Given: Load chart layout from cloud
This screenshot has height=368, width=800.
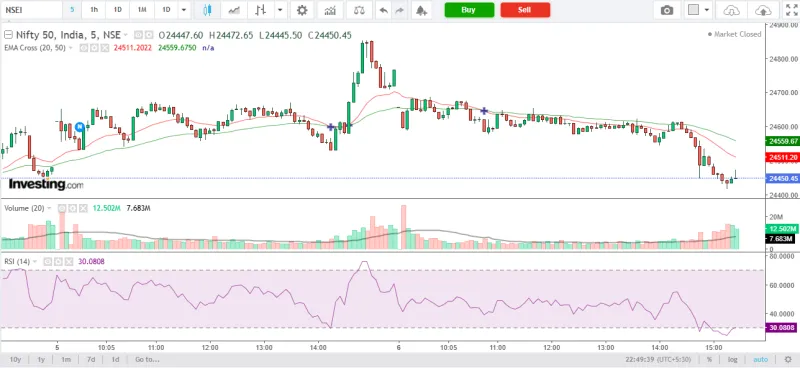Looking at the screenshot, I should pyautogui.click(x=732, y=10).
